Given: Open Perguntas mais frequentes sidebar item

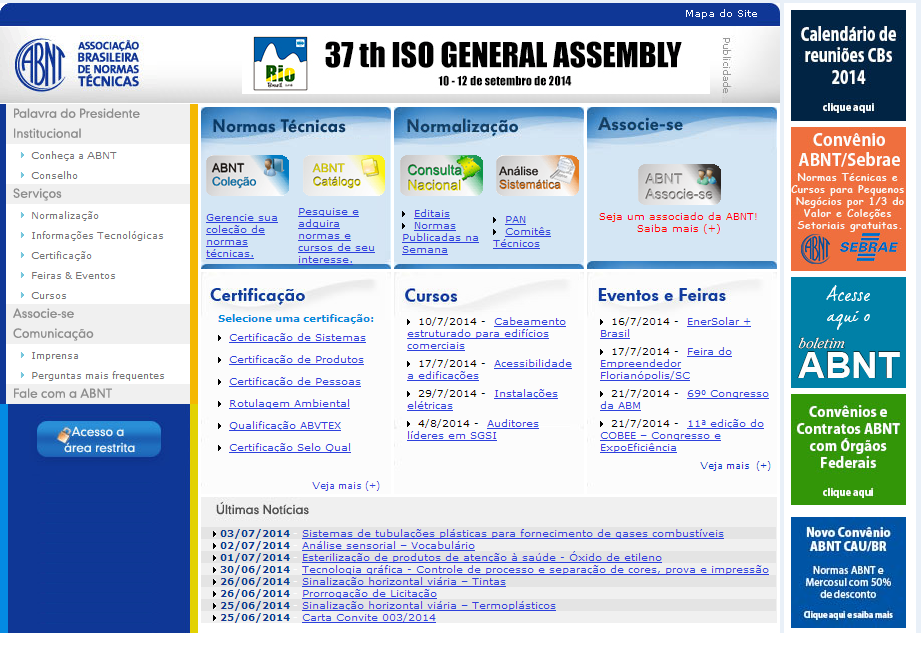Looking at the screenshot, I should pyautogui.click(x=98, y=375).
